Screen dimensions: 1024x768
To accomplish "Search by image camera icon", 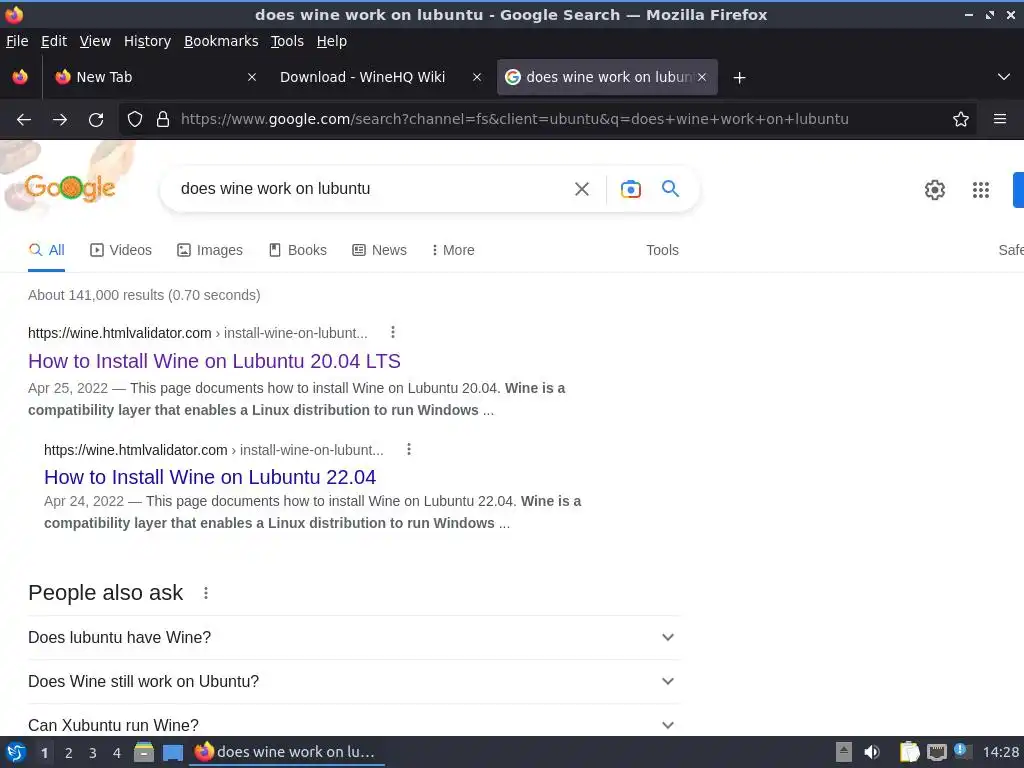I will point(630,189).
